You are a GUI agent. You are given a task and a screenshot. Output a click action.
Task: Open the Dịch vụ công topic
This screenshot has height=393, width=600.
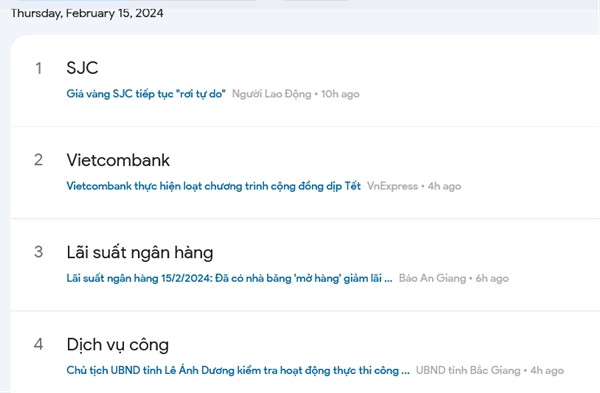[117, 345]
